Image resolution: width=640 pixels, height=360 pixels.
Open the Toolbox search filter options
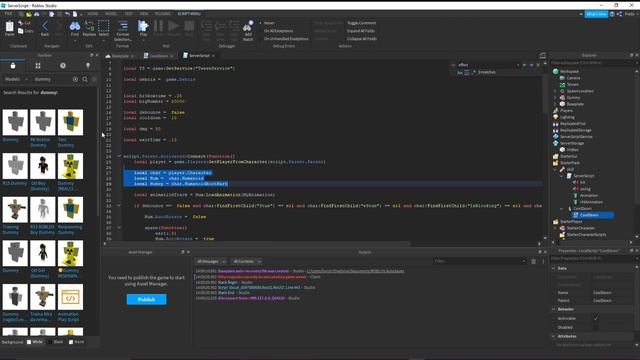point(94,79)
